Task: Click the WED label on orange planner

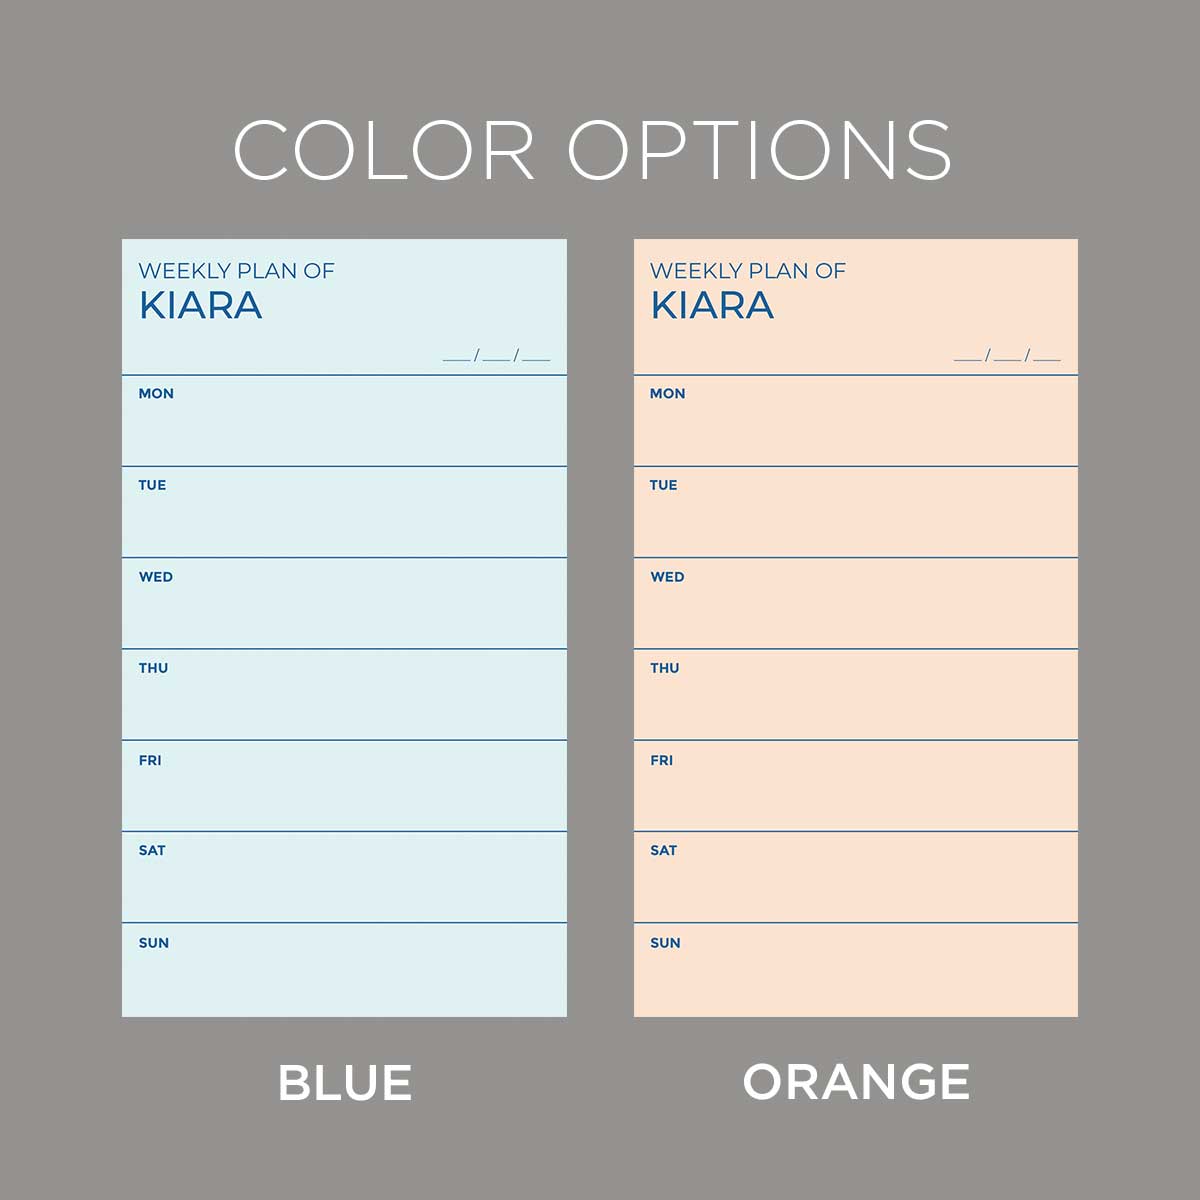Action: [667, 577]
